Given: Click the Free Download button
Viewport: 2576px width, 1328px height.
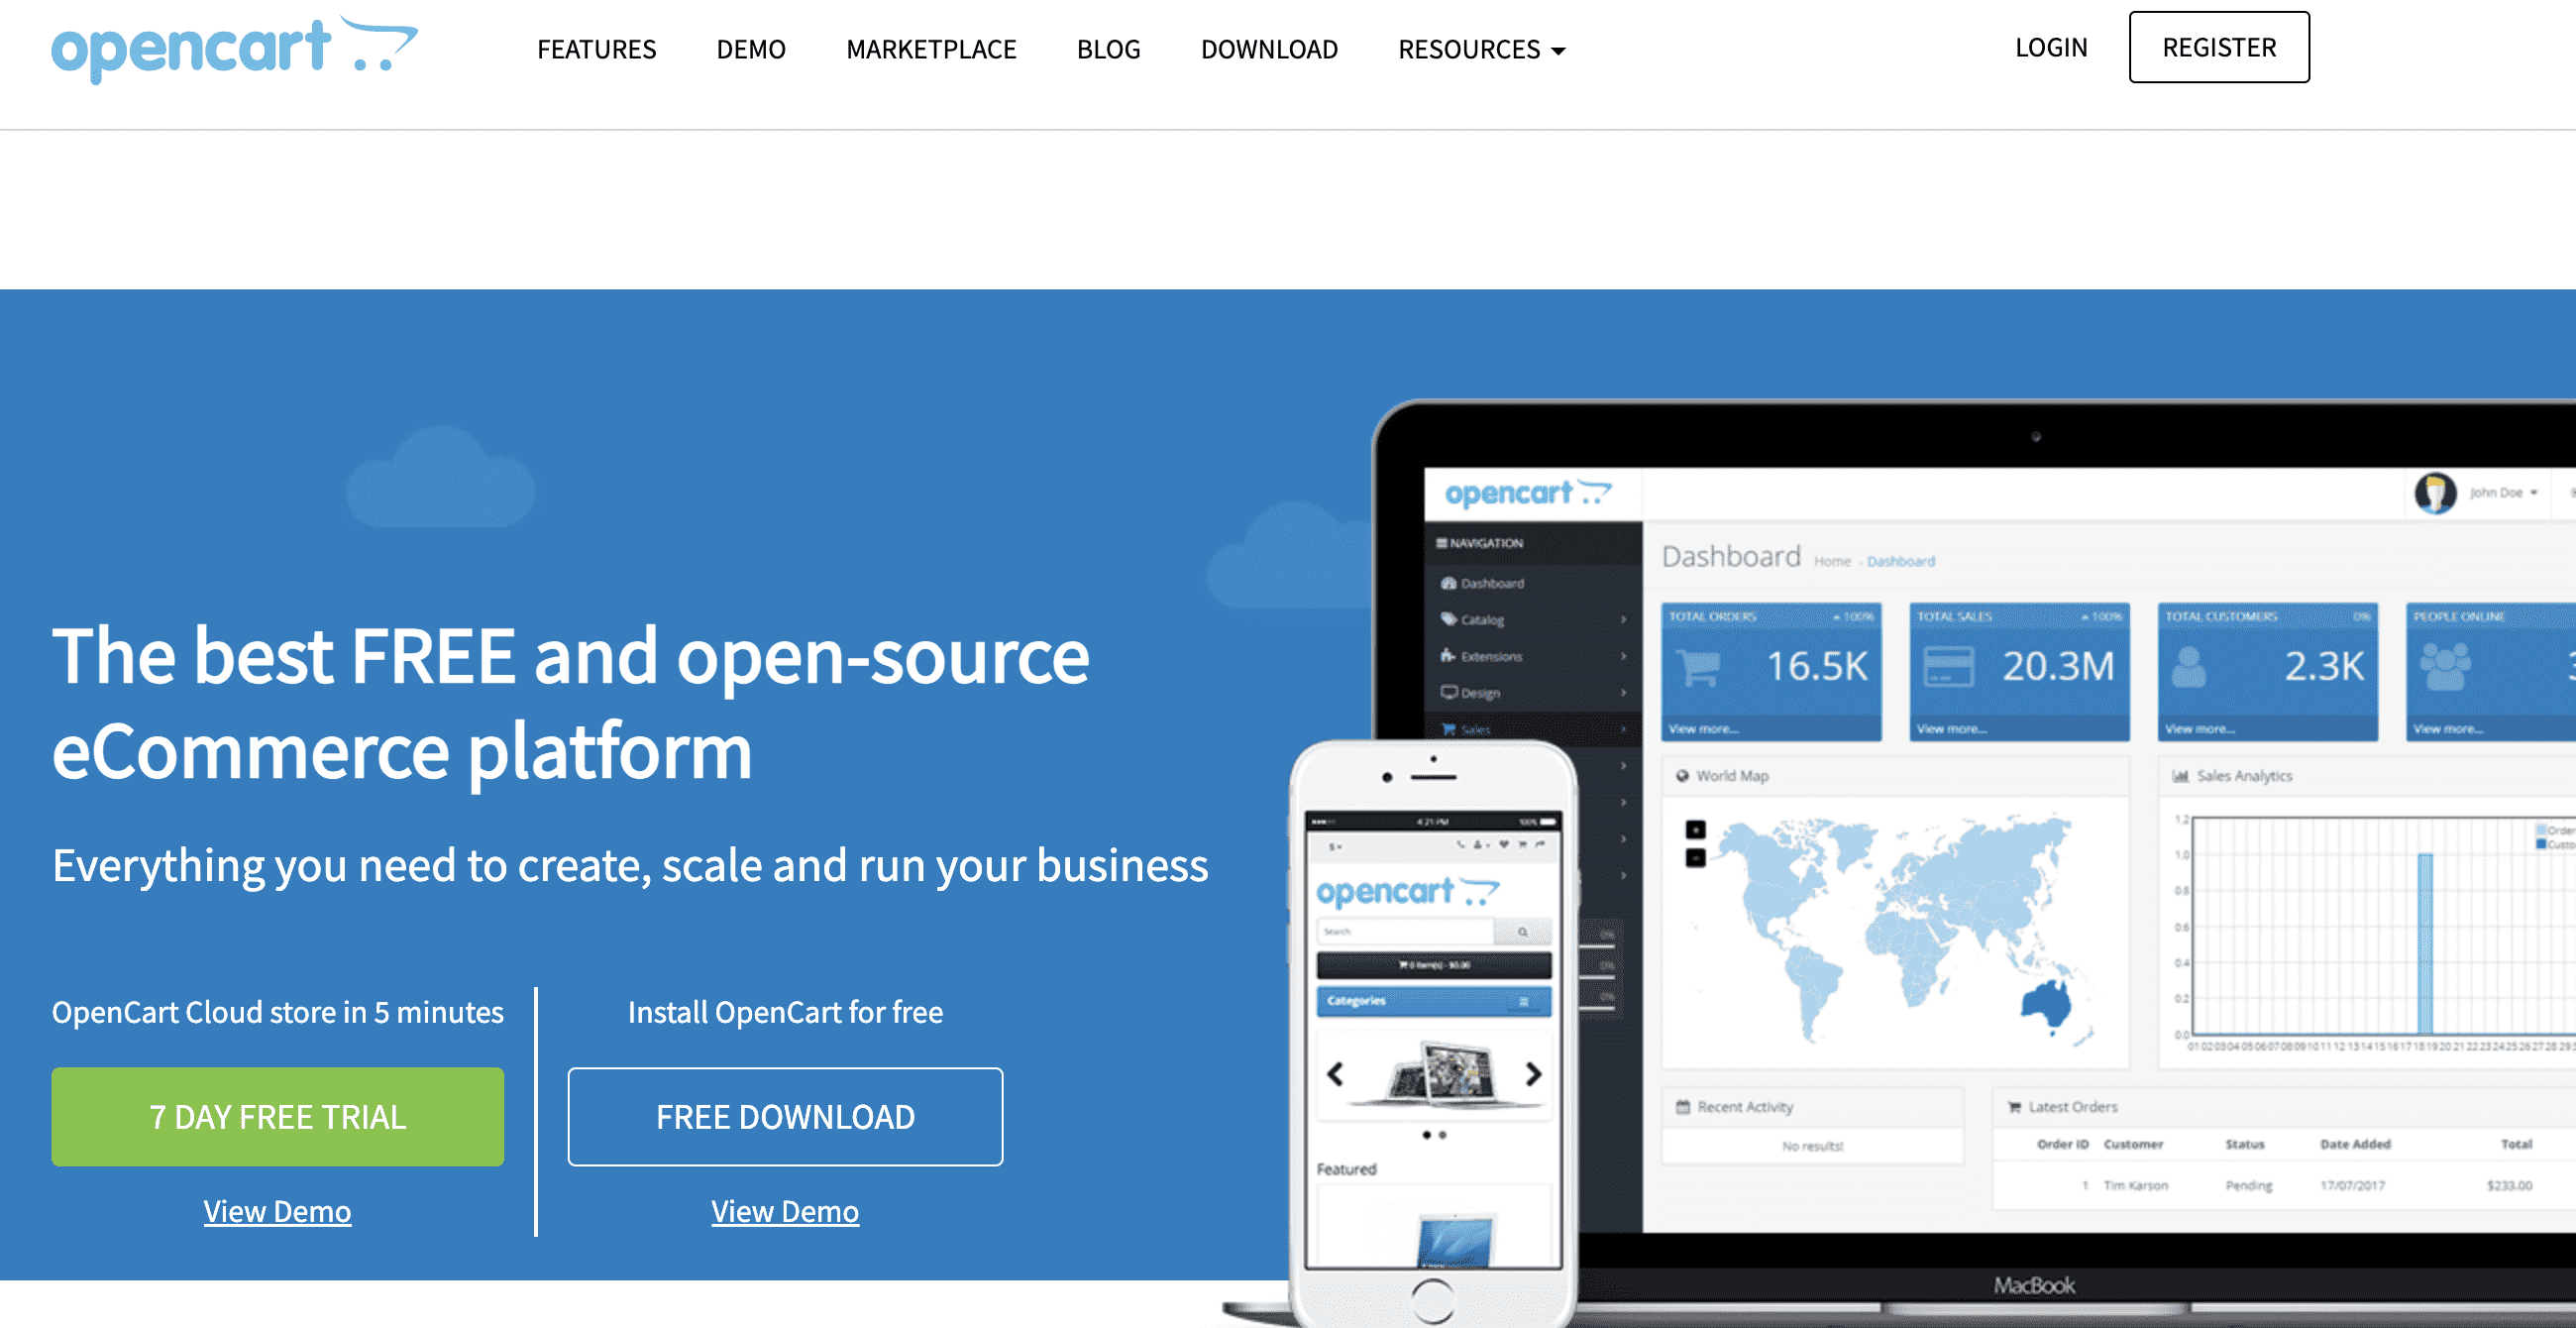Looking at the screenshot, I should (785, 1116).
